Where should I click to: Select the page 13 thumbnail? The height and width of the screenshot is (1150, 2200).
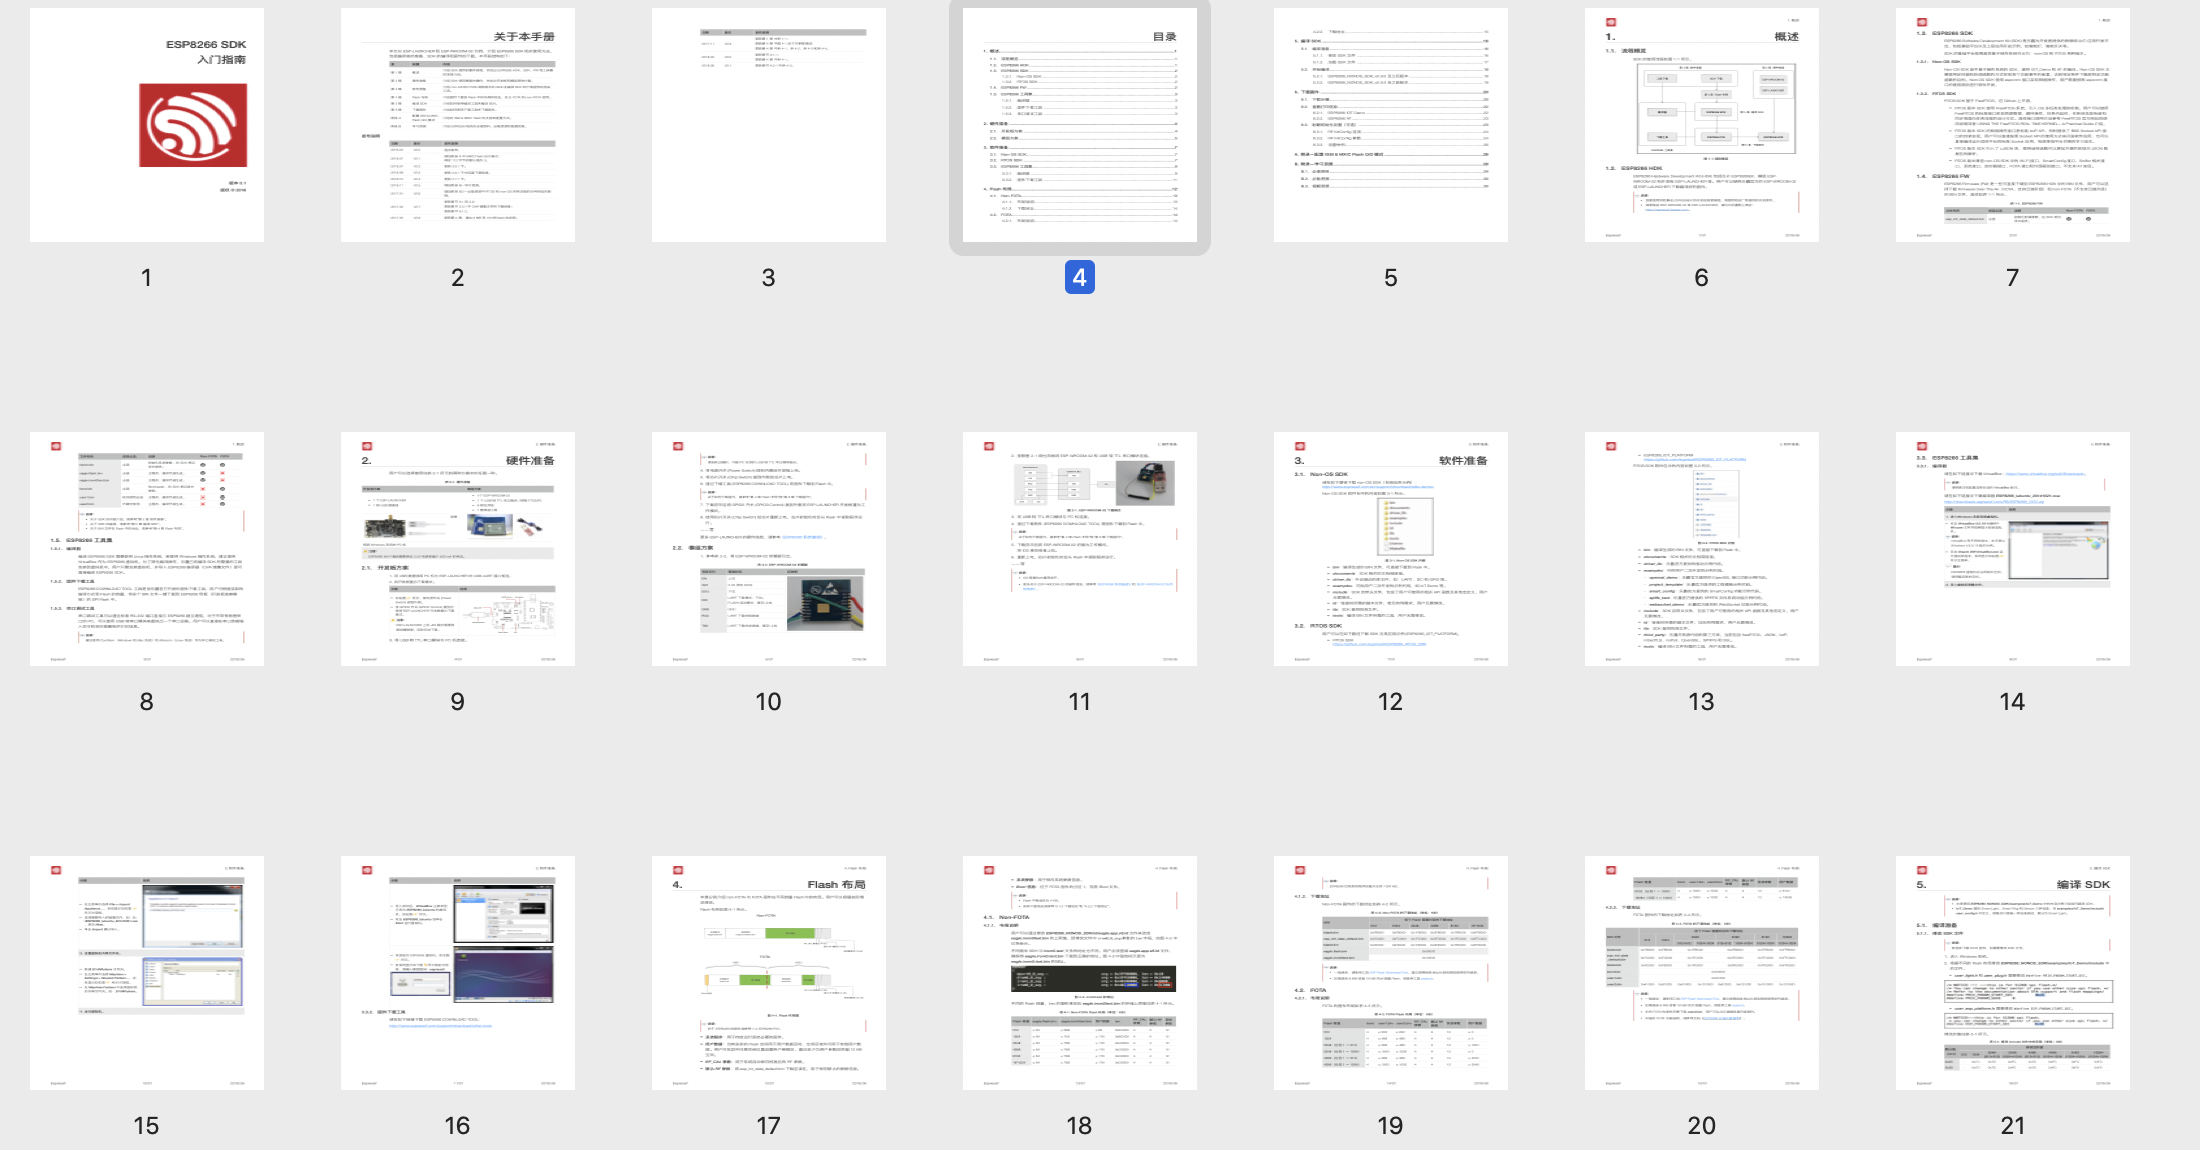tap(1702, 549)
